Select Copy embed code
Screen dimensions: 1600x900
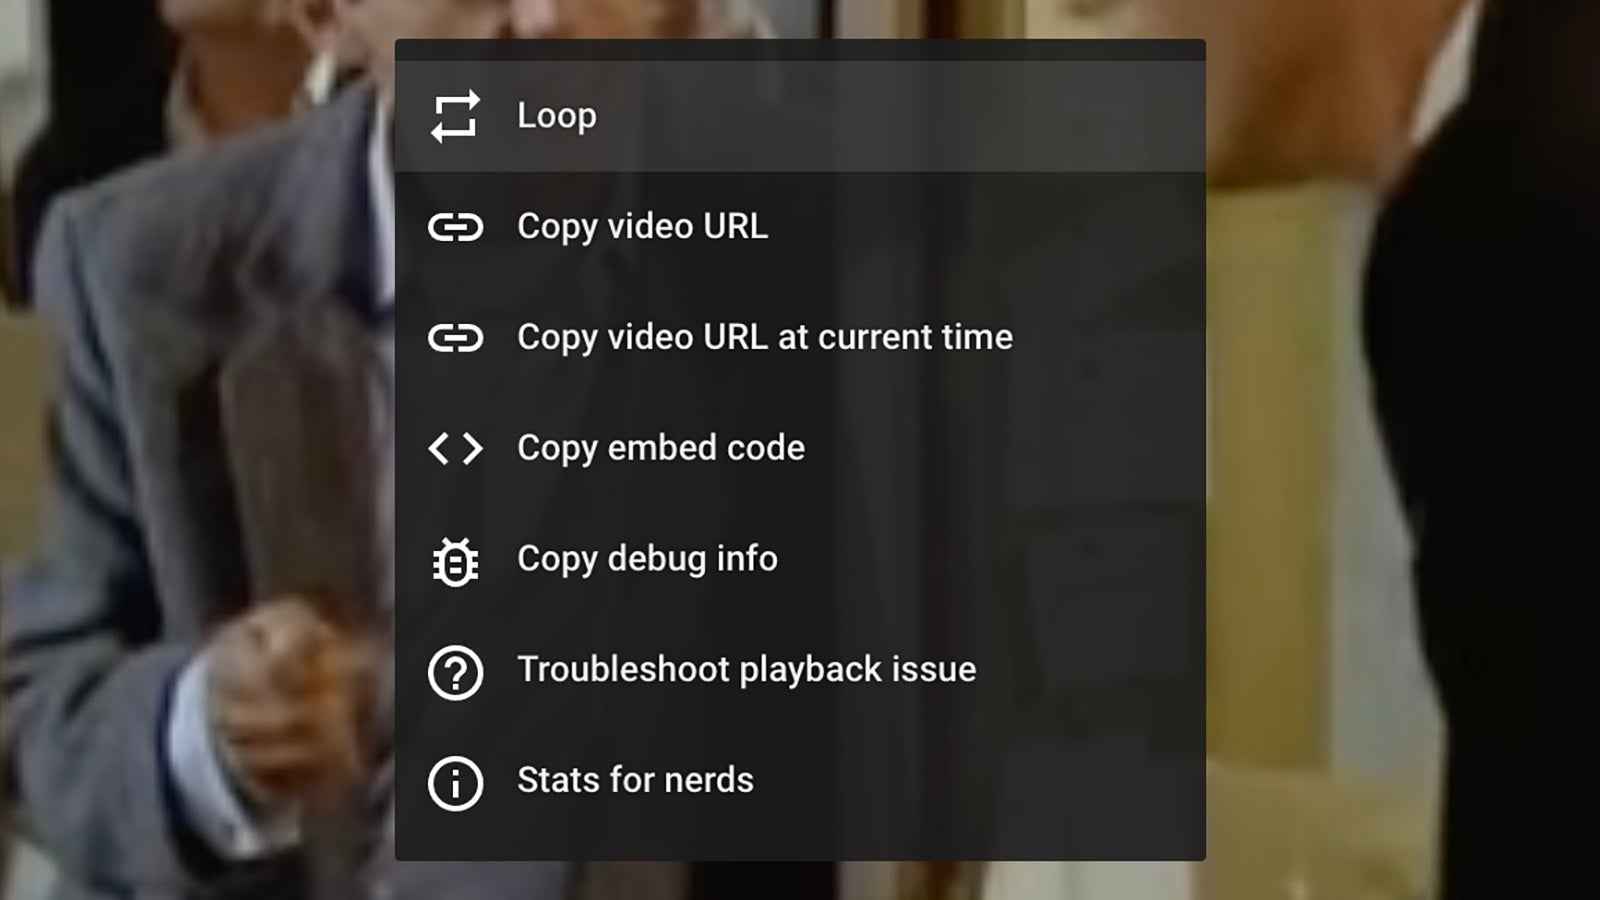[x=660, y=448]
